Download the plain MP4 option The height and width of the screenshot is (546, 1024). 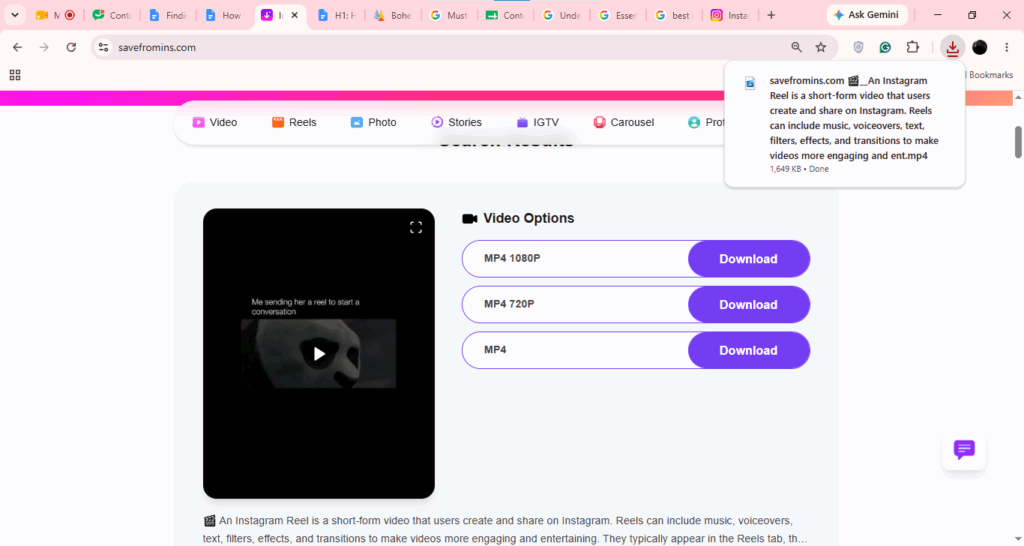point(748,350)
